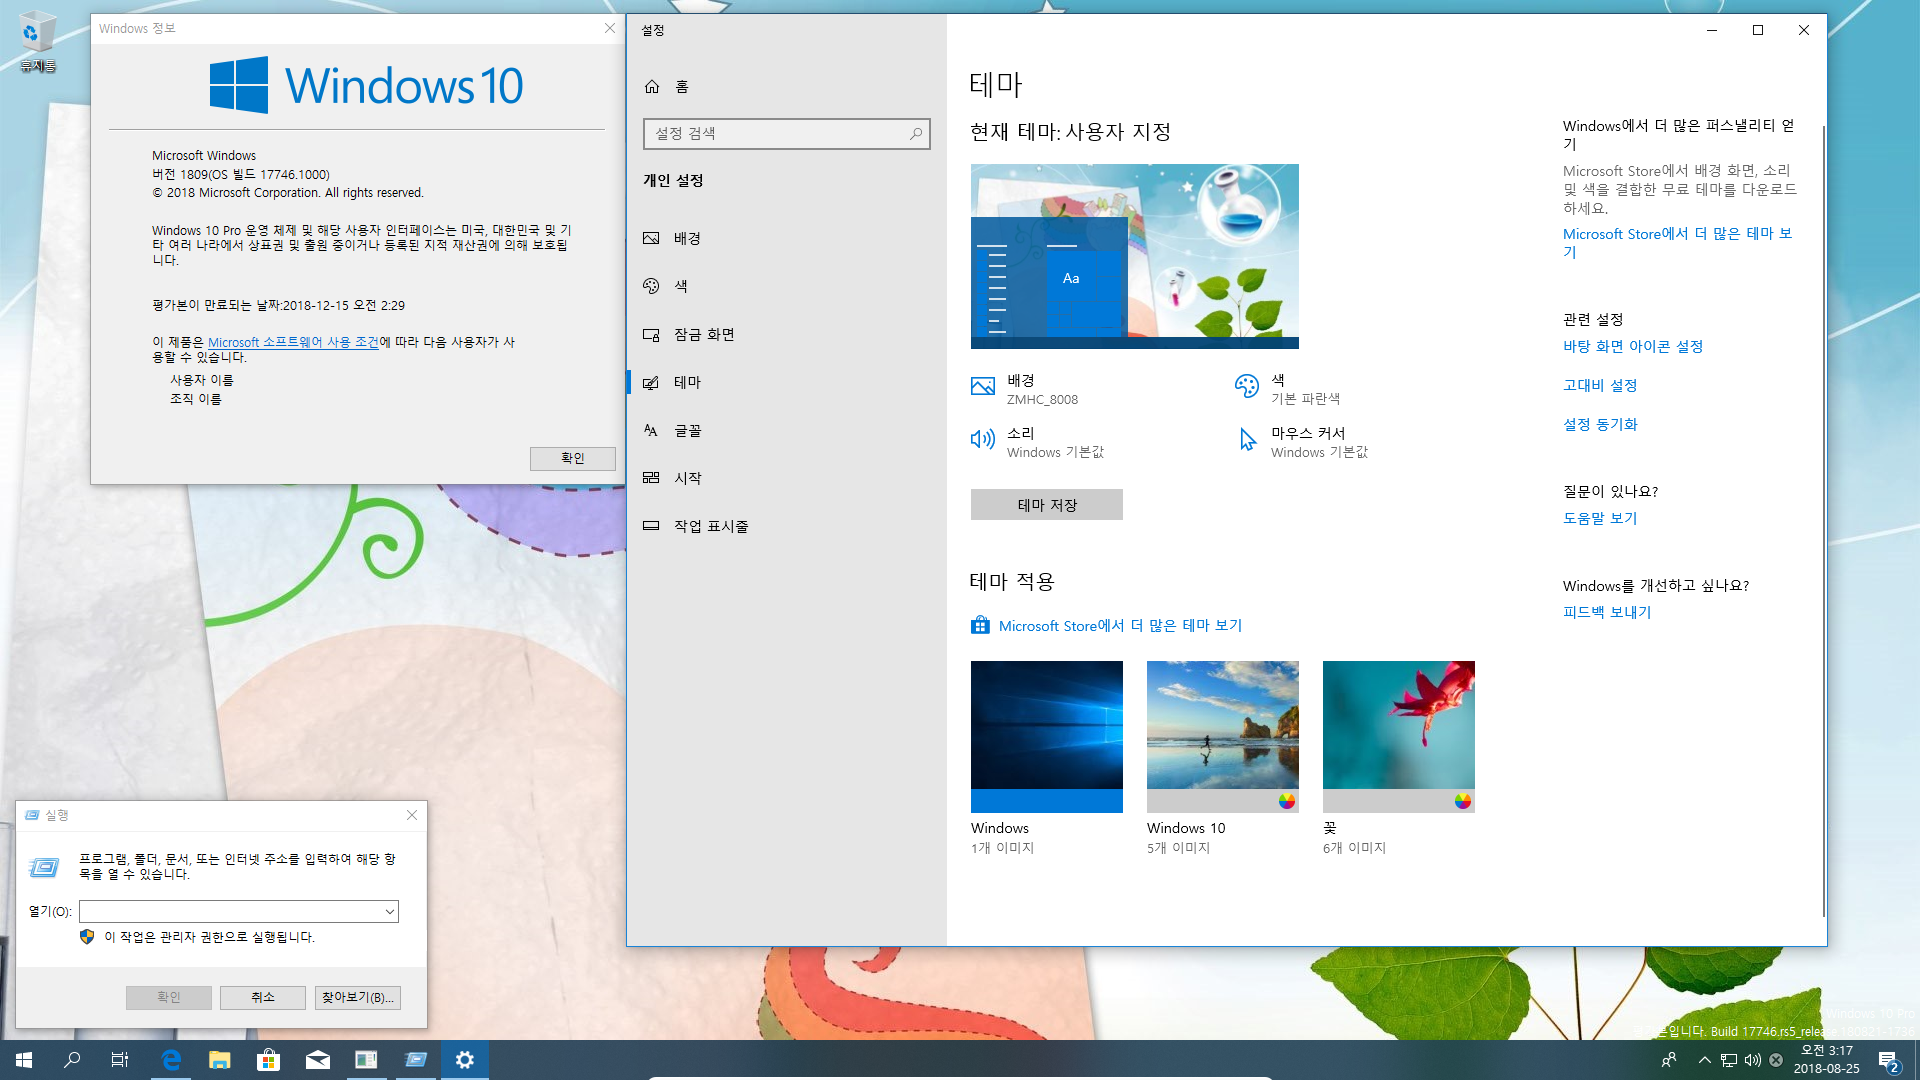Open 바탕 화면 아이콘 설정 link
1920x1080 pixels.
click(x=1633, y=347)
